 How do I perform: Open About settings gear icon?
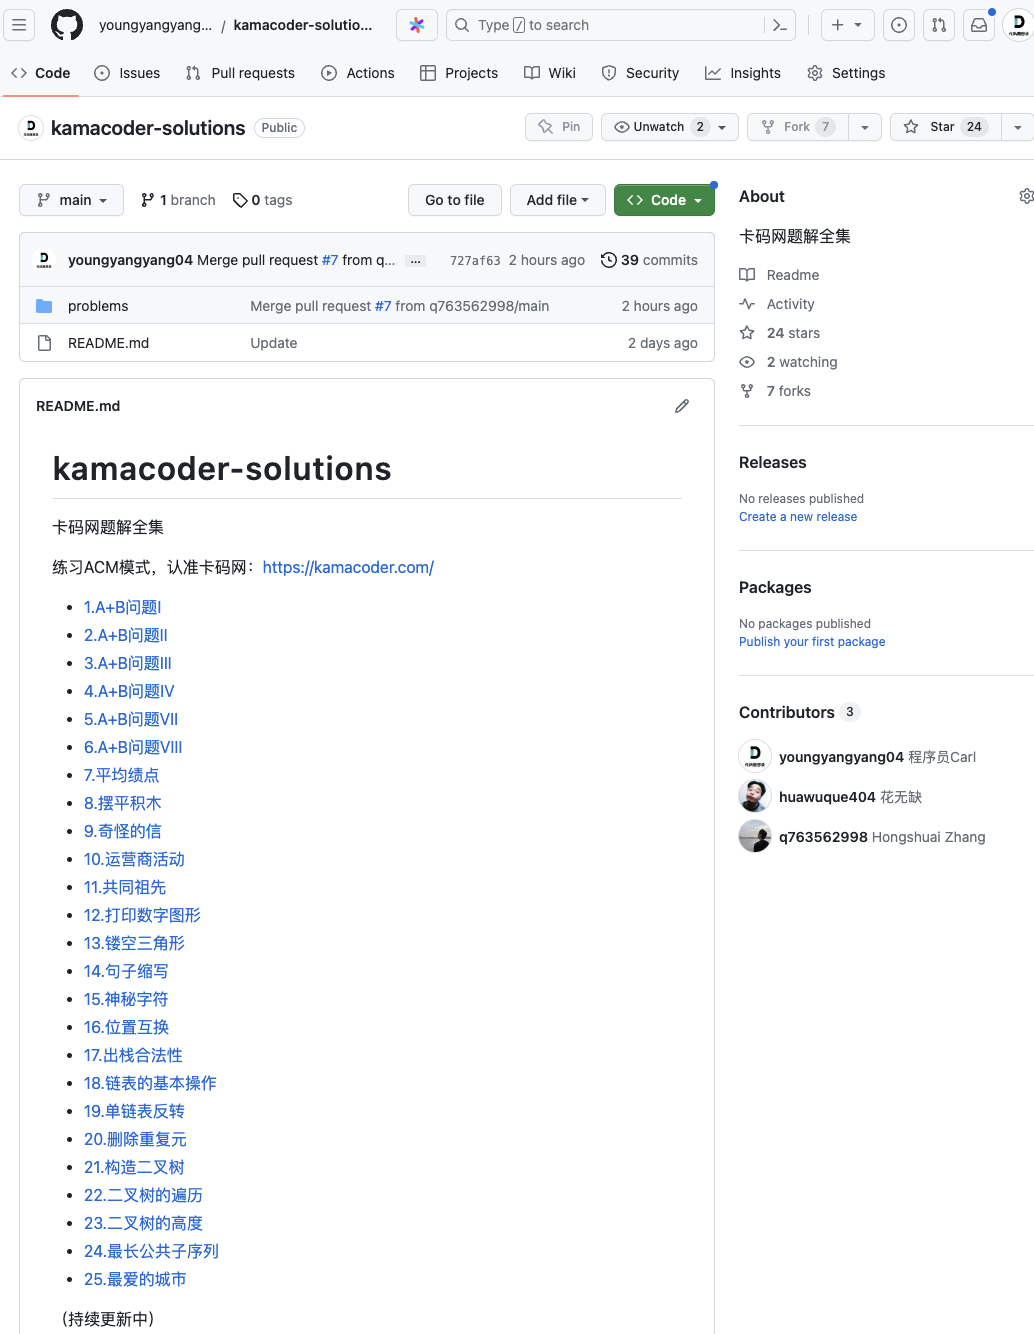tap(1026, 196)
